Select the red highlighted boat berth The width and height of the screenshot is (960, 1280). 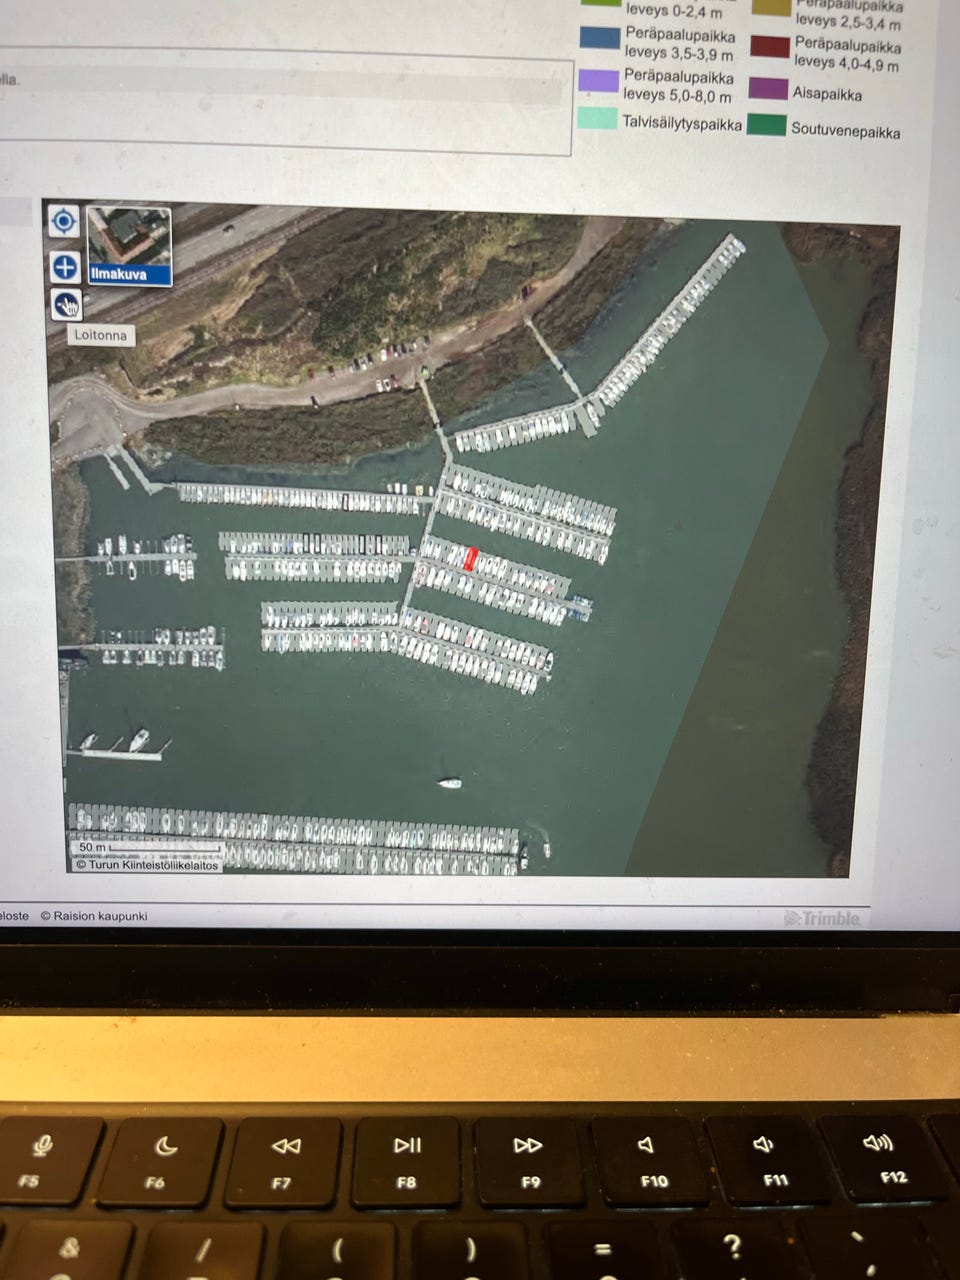tap(471, 560)
